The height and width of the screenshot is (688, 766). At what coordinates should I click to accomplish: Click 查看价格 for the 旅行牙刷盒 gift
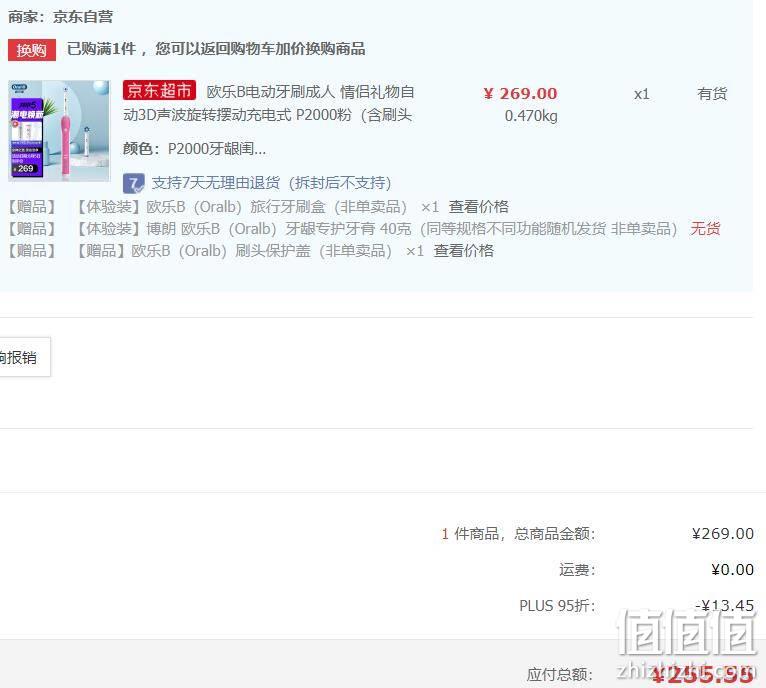pyautogui.click(x=478, y=207)
